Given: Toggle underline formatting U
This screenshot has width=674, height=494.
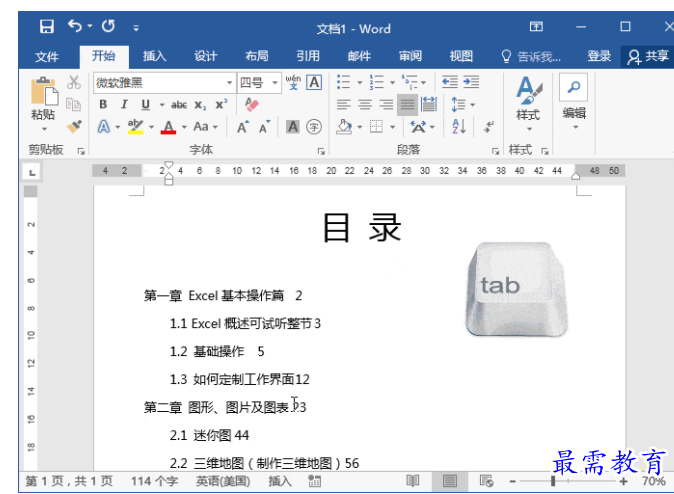Looking at the screenshot, I should (146, 104).
